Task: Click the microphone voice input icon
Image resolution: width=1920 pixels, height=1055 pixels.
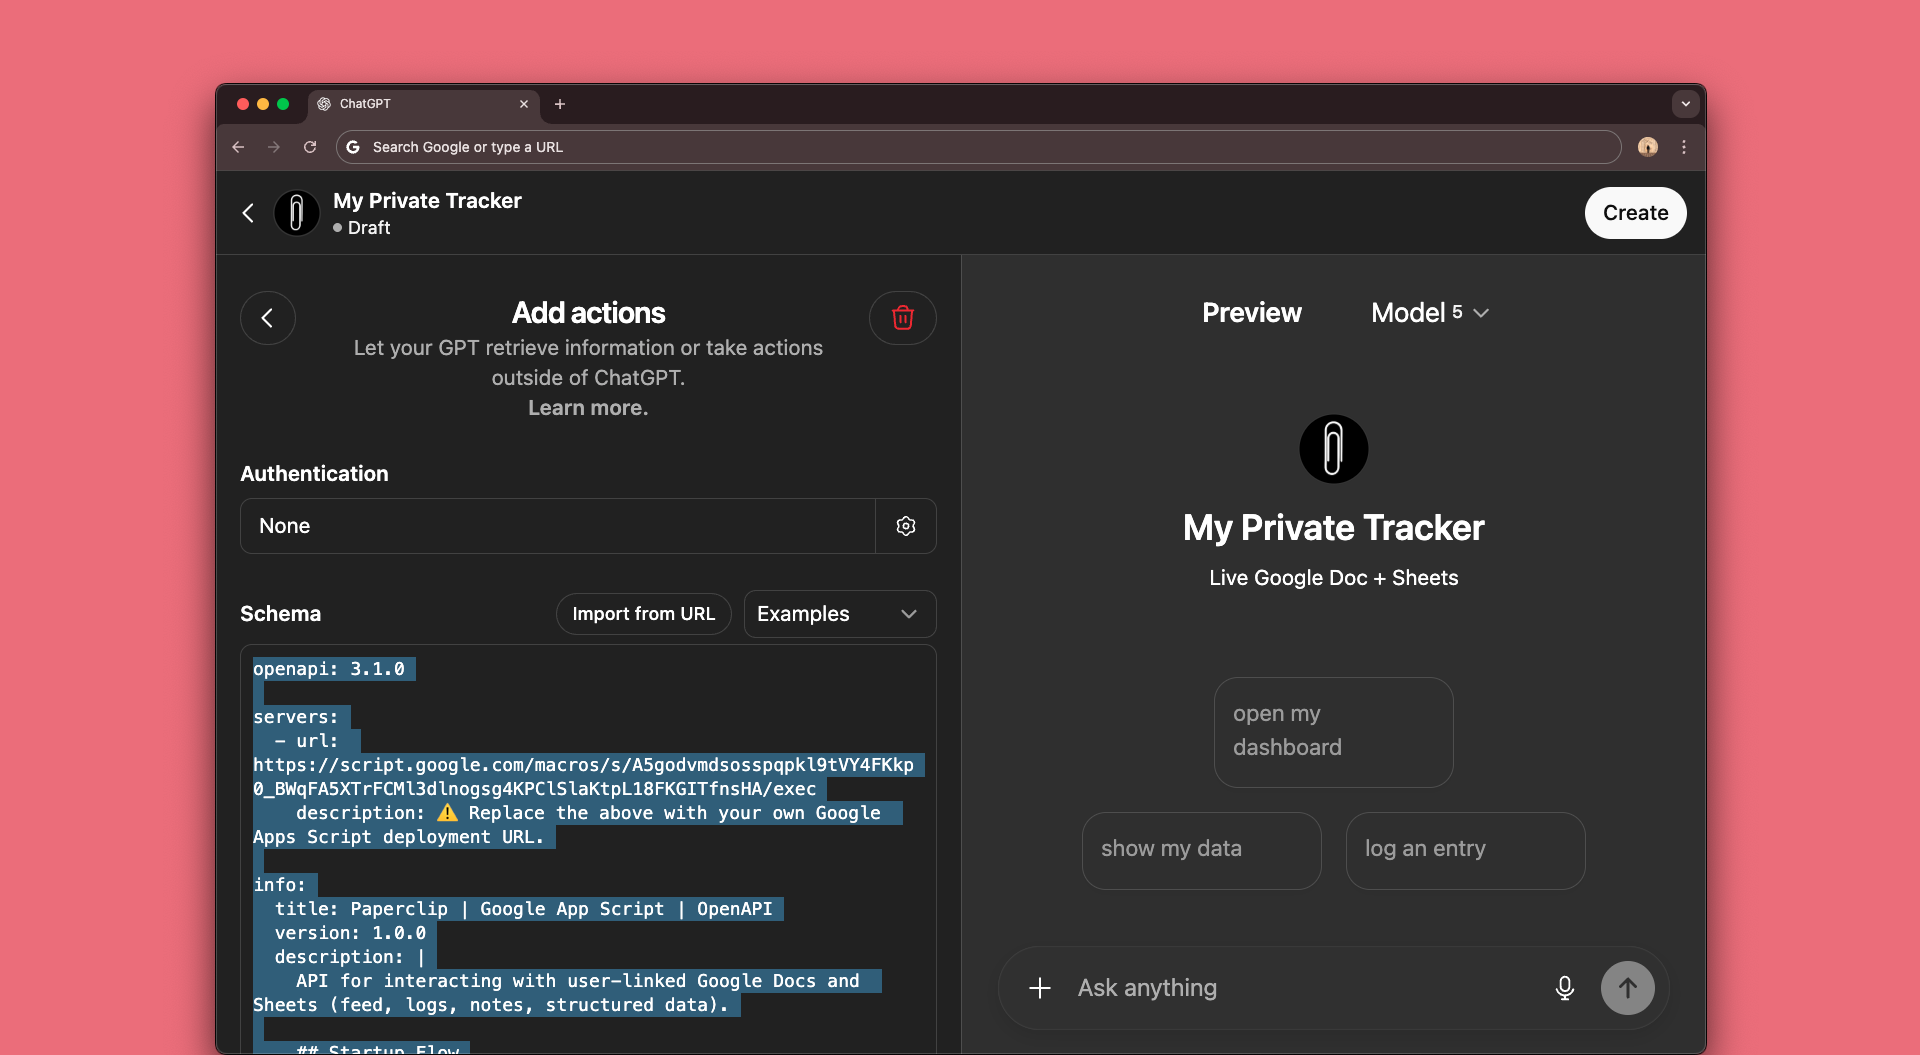Action: tap(1564, 988)
